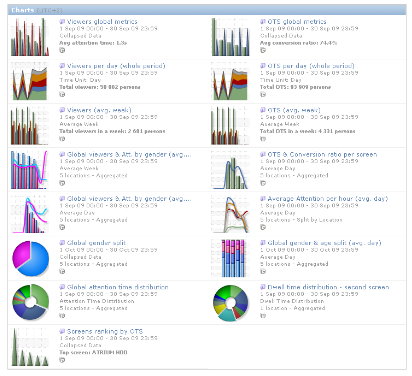Click the round icon under Dwell time distribution details
This screenshot has width=412, height=376.
coord(263,316)
